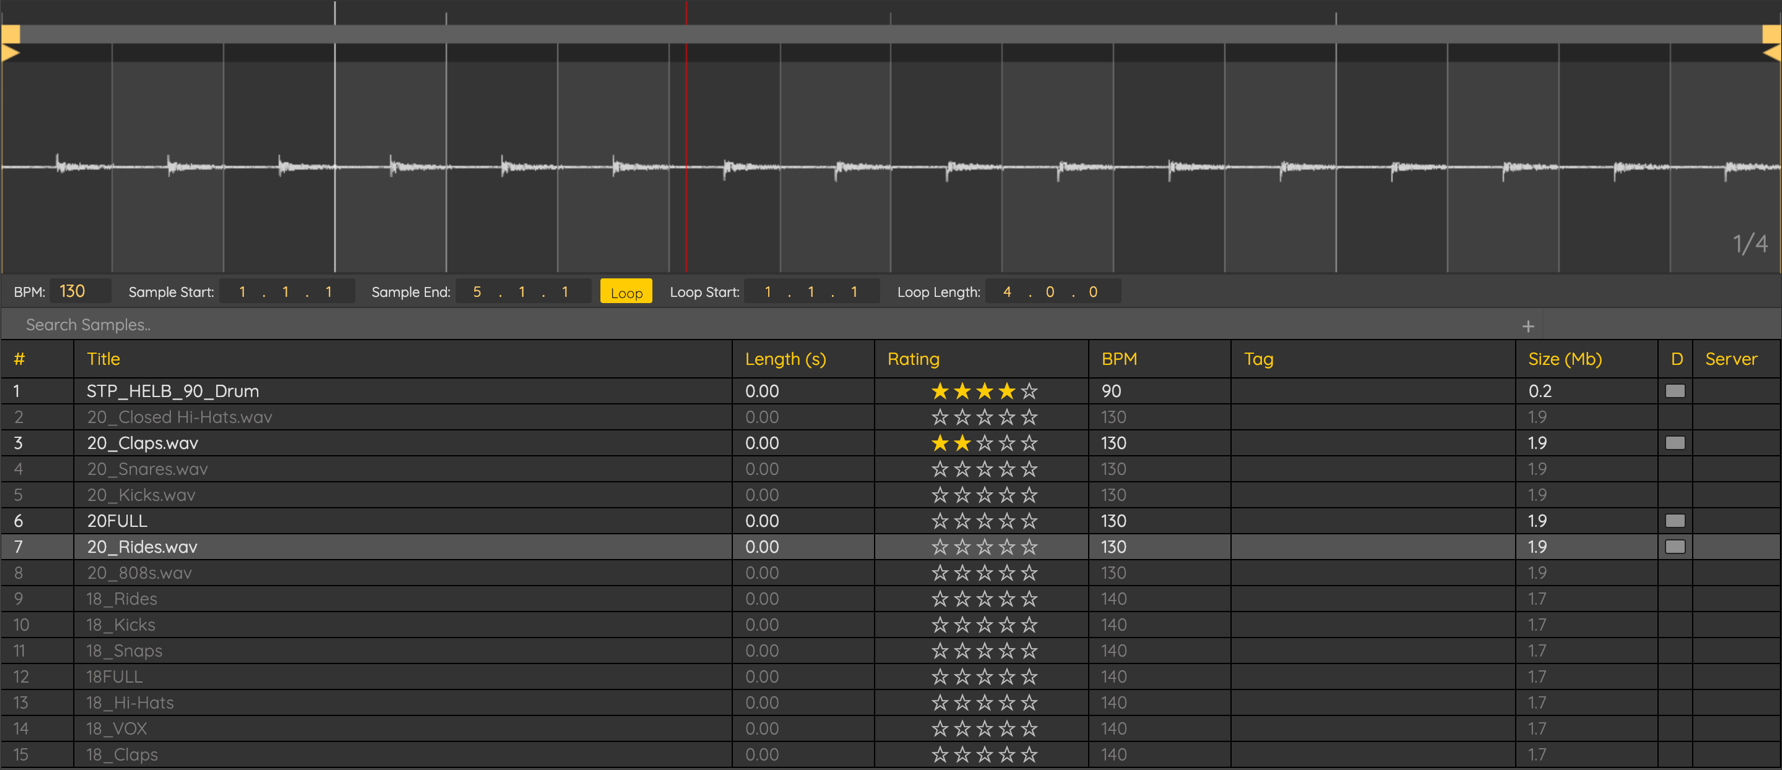Viewport: 1782px width, 770px height.
Task: Rate 18_Kicks three stars
Action: click(985, 625)
